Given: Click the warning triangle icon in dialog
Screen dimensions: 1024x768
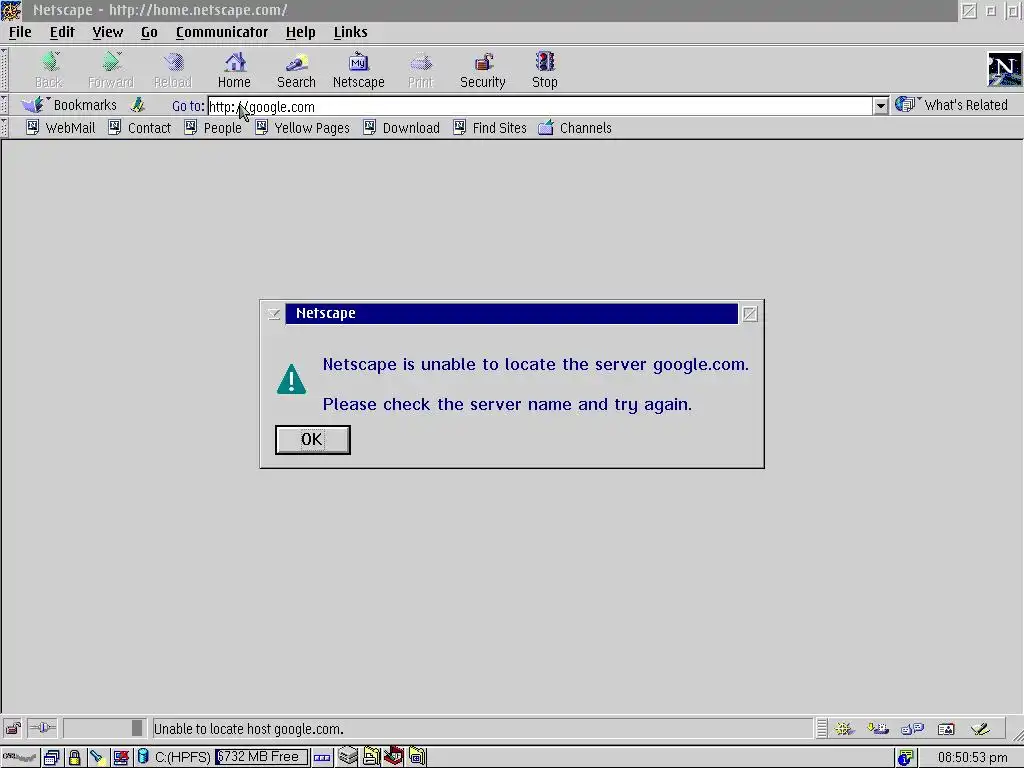Looking at the screenshot, I should [x=291, y=379].
